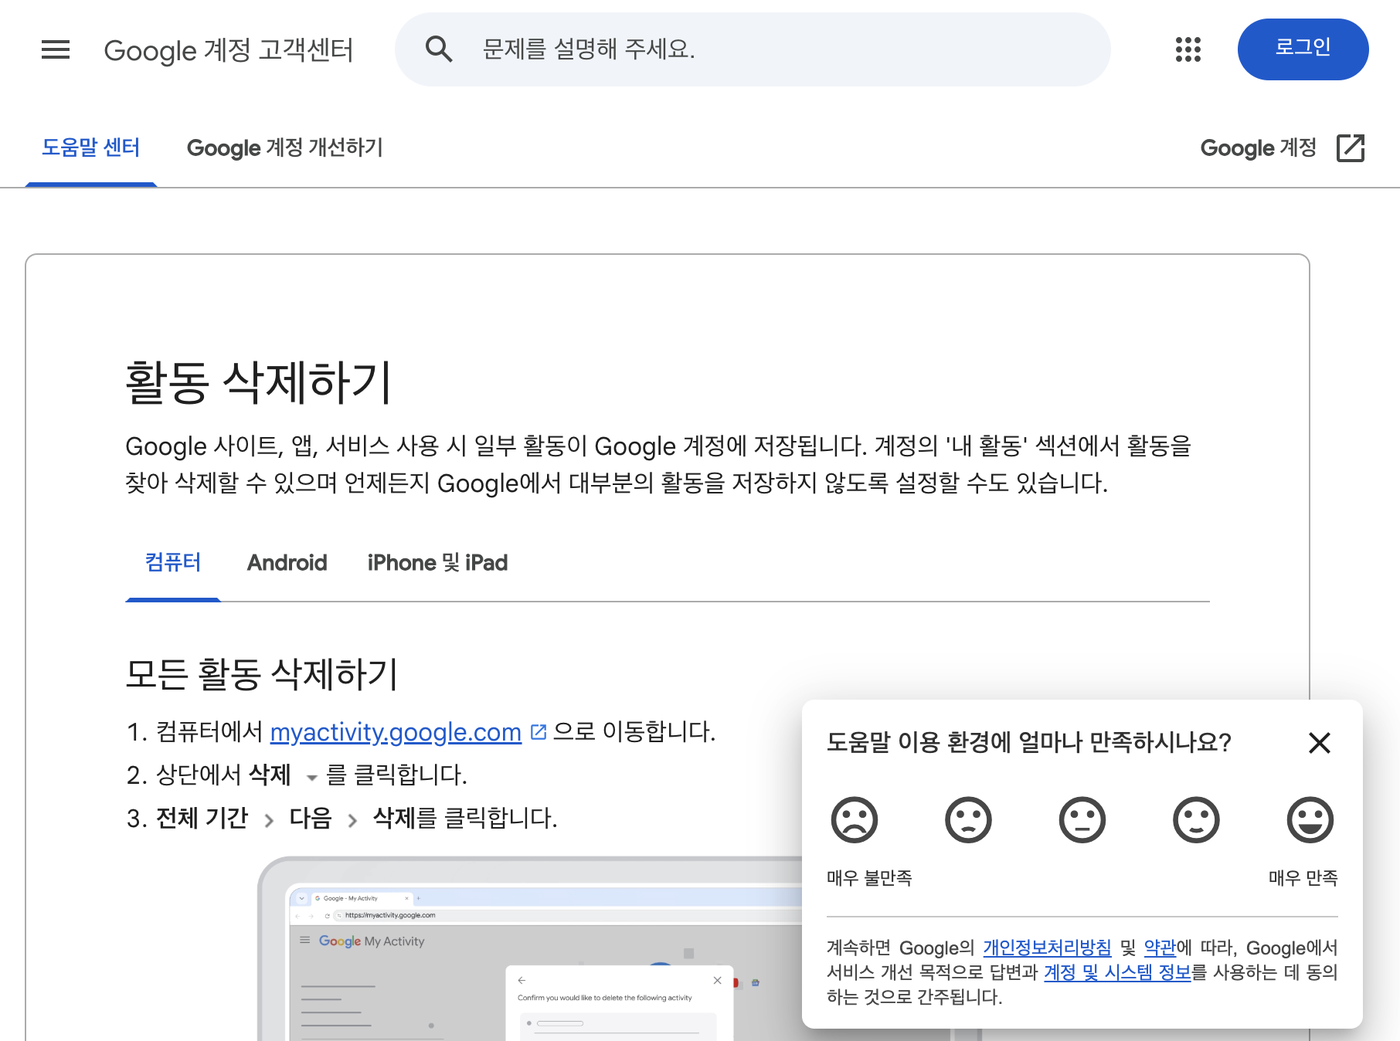This screenshot has height=1041, width=1400.
Task: Click the 매우 불만족 label
Action: click(x=869, y=878)
